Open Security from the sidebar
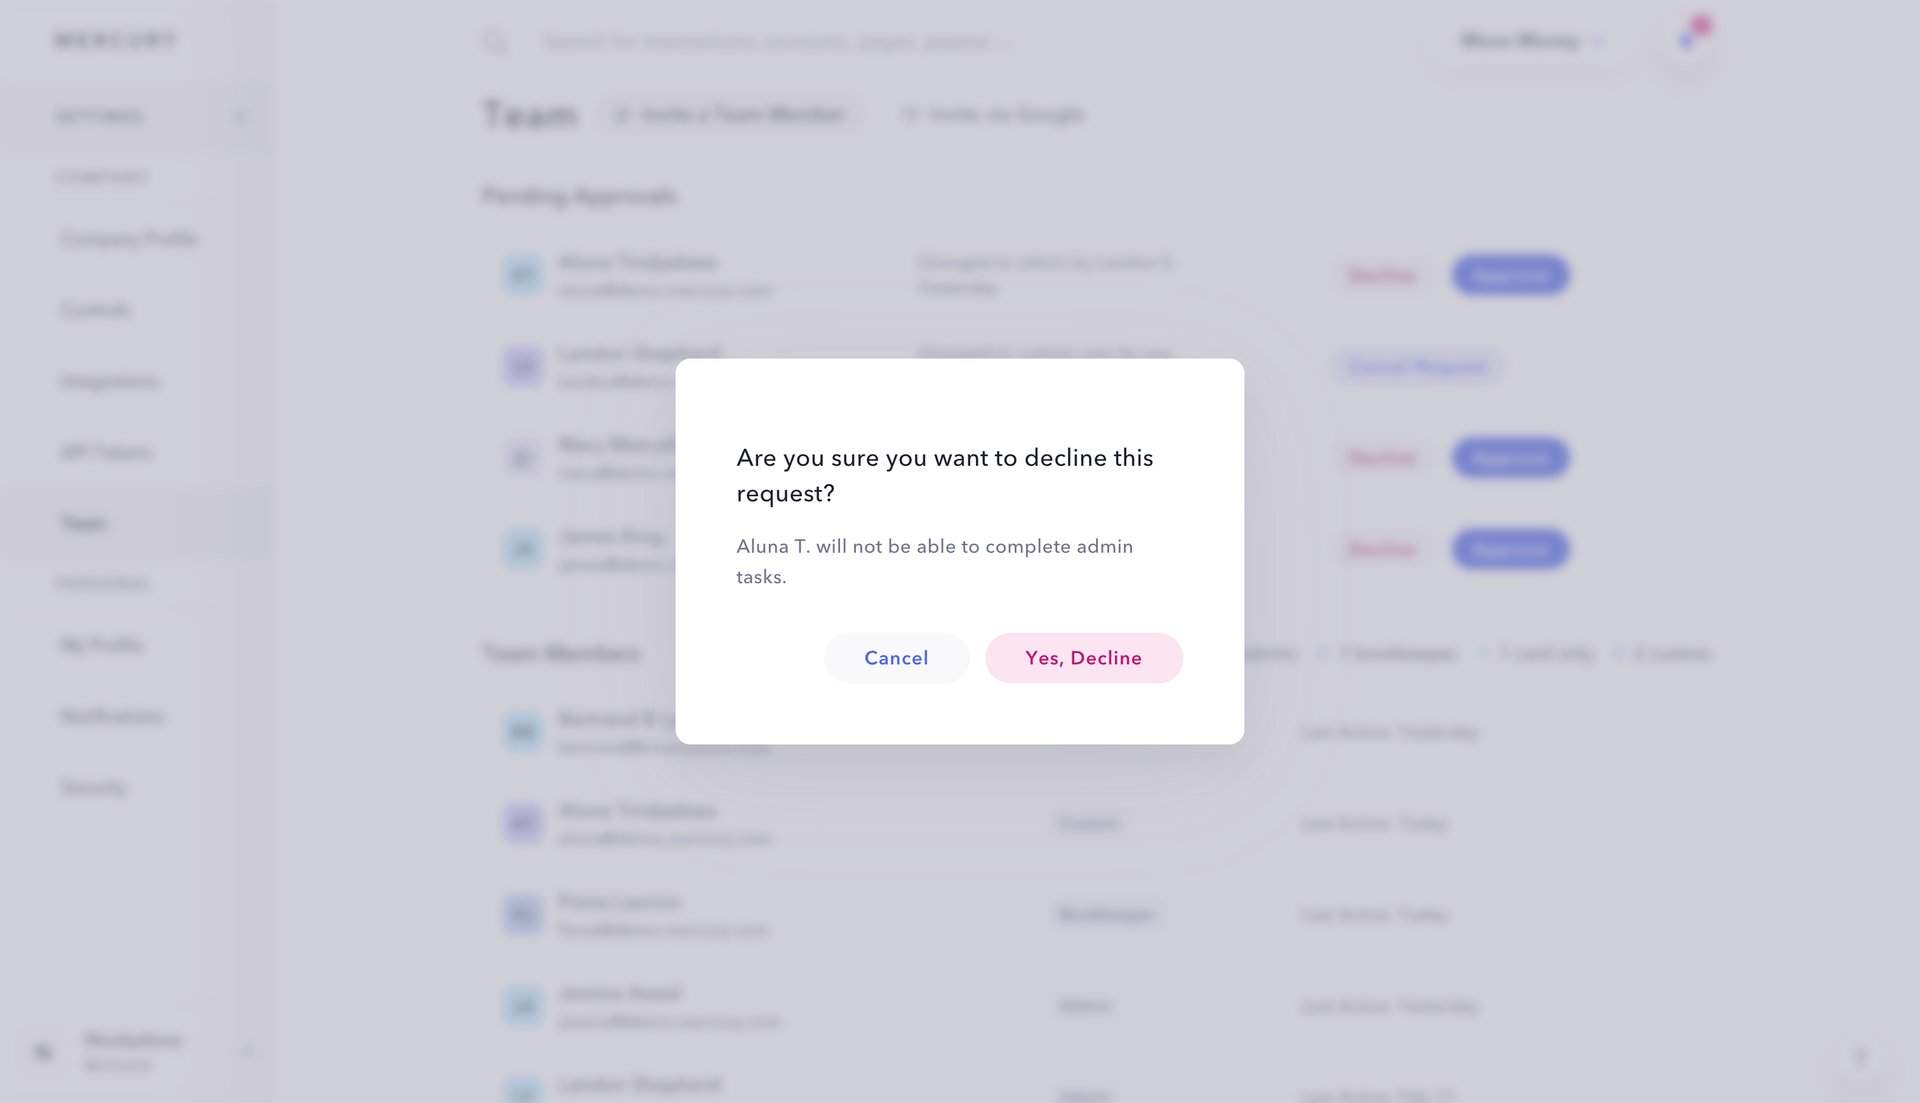1920x1103 pixels. click(93, 787)
